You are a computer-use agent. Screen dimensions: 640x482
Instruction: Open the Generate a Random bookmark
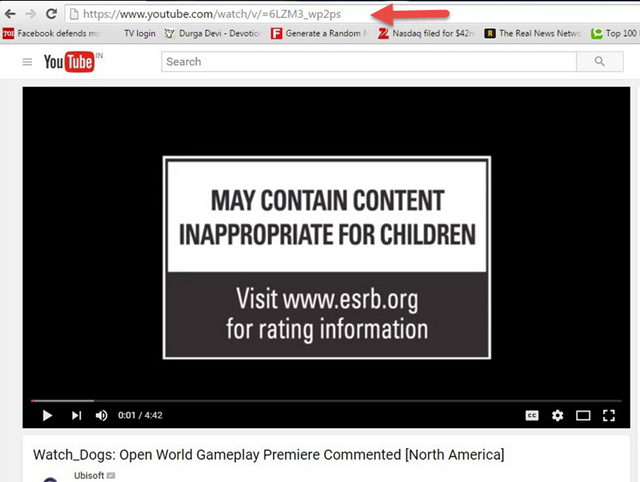point(320,33)
